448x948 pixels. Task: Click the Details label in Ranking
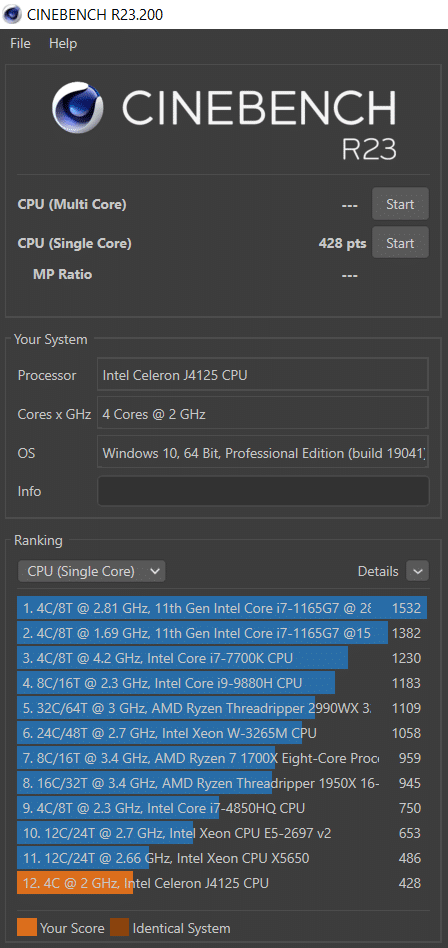pos(378,571)
